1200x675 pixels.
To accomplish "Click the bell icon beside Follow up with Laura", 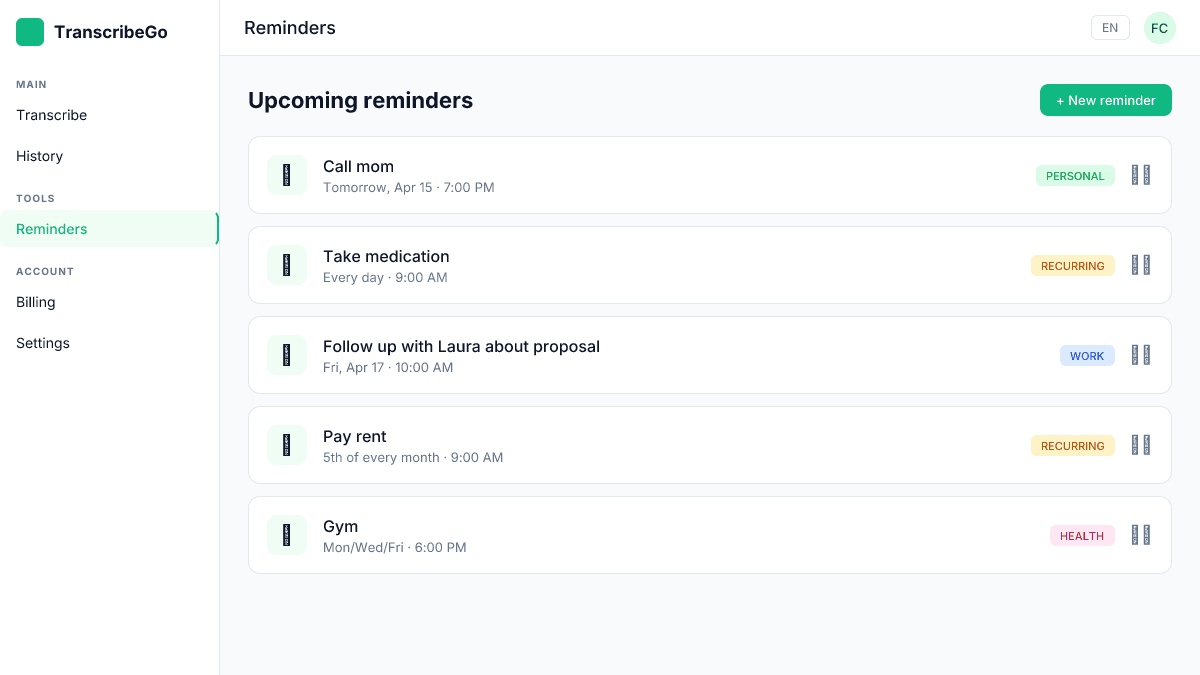I will pos(287,355).
